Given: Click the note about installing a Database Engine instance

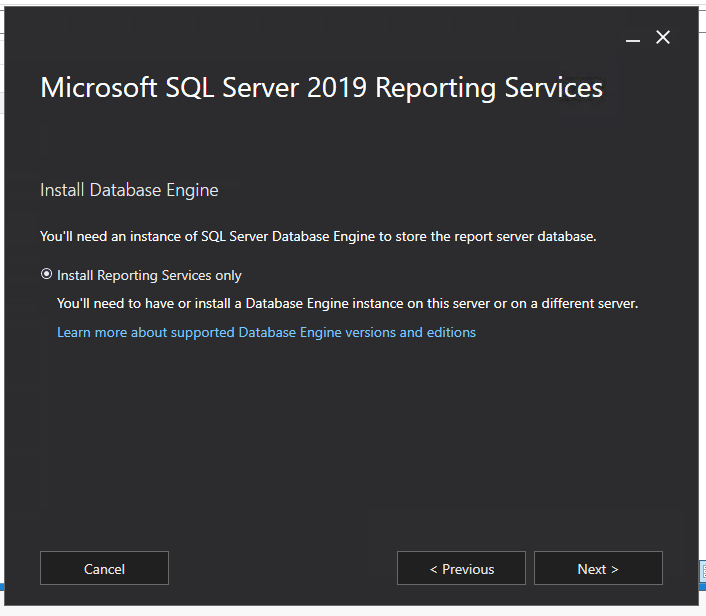Looking at the screenshot, I should coord(347,303).
